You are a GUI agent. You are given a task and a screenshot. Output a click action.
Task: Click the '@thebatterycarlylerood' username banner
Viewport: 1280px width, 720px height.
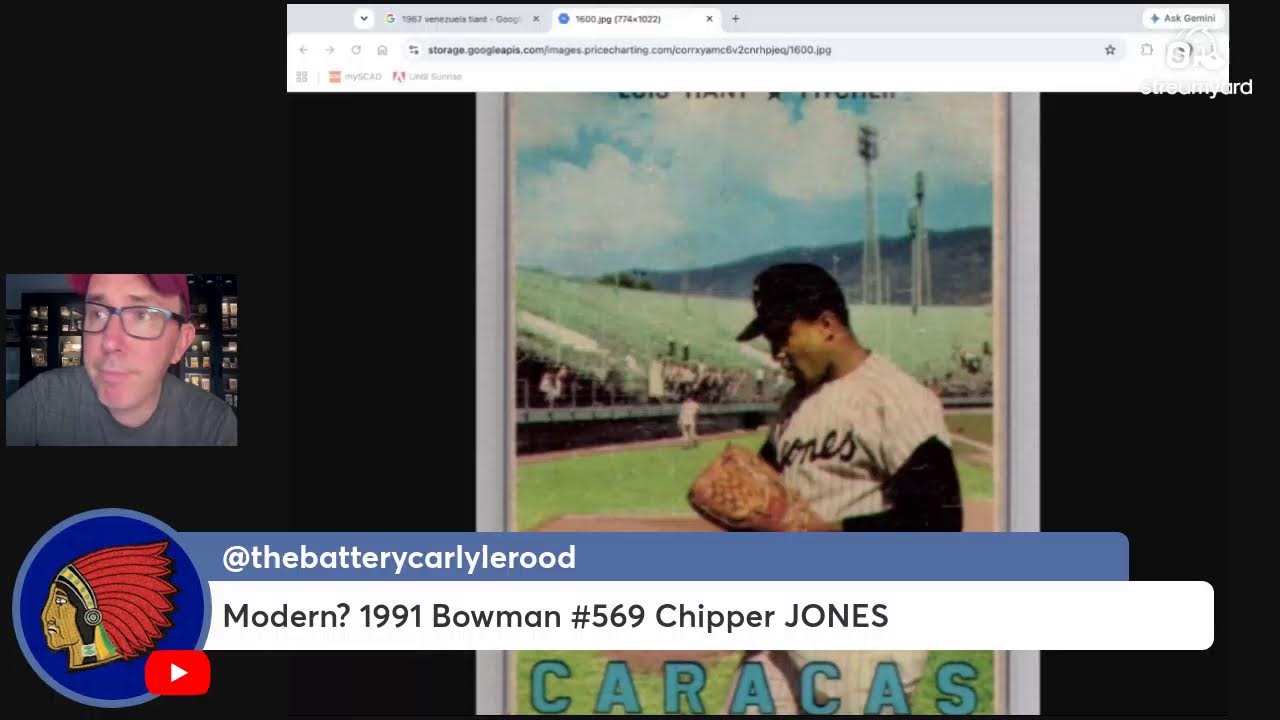[399, 557]
